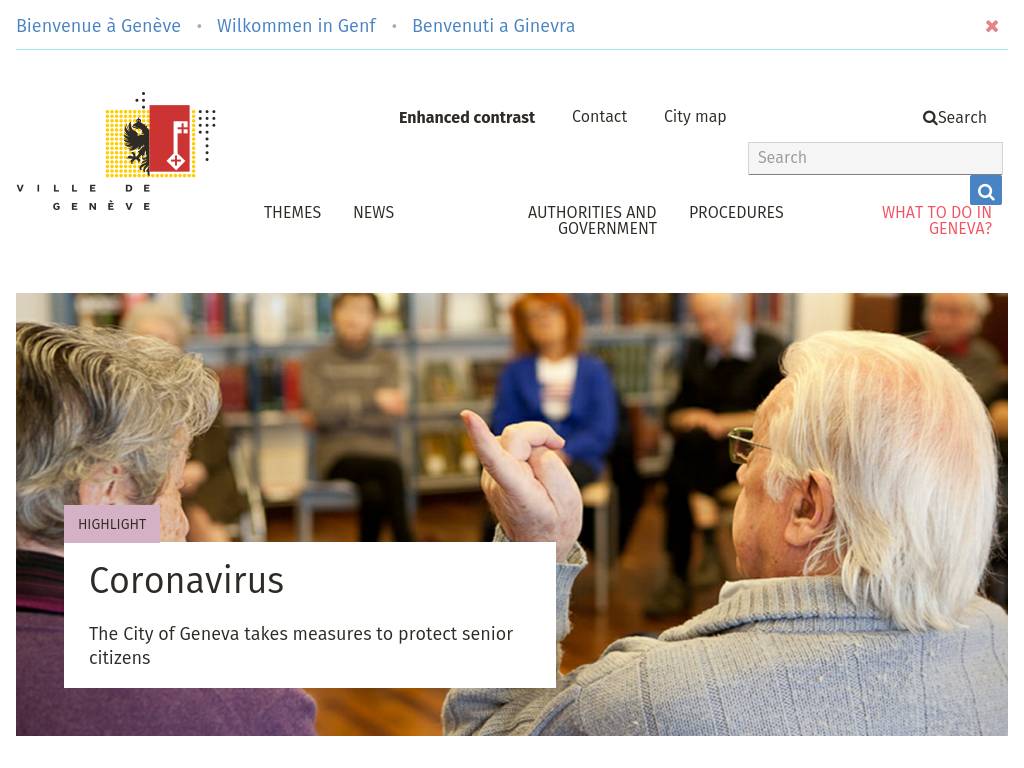Click inside the Search text field
The image size is (1024, 768).
tap(875, 158)
